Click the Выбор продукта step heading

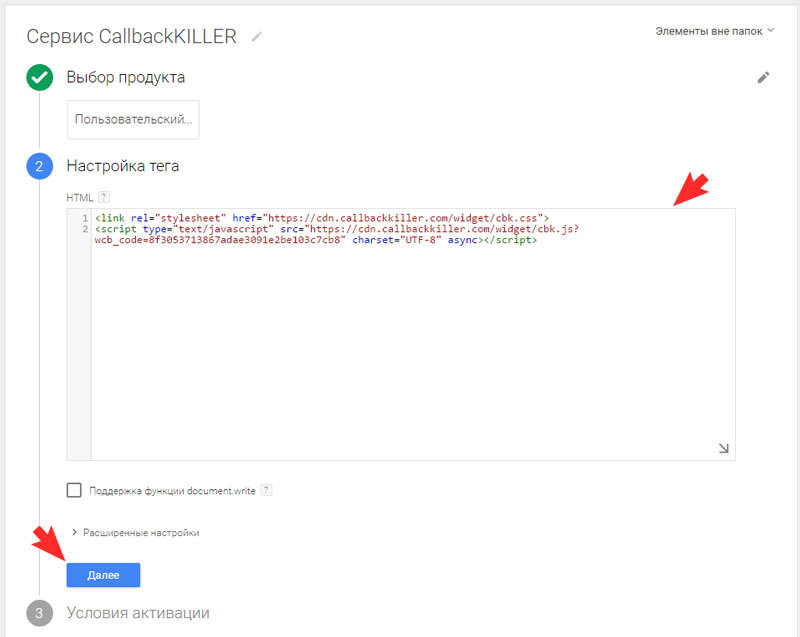126,78
